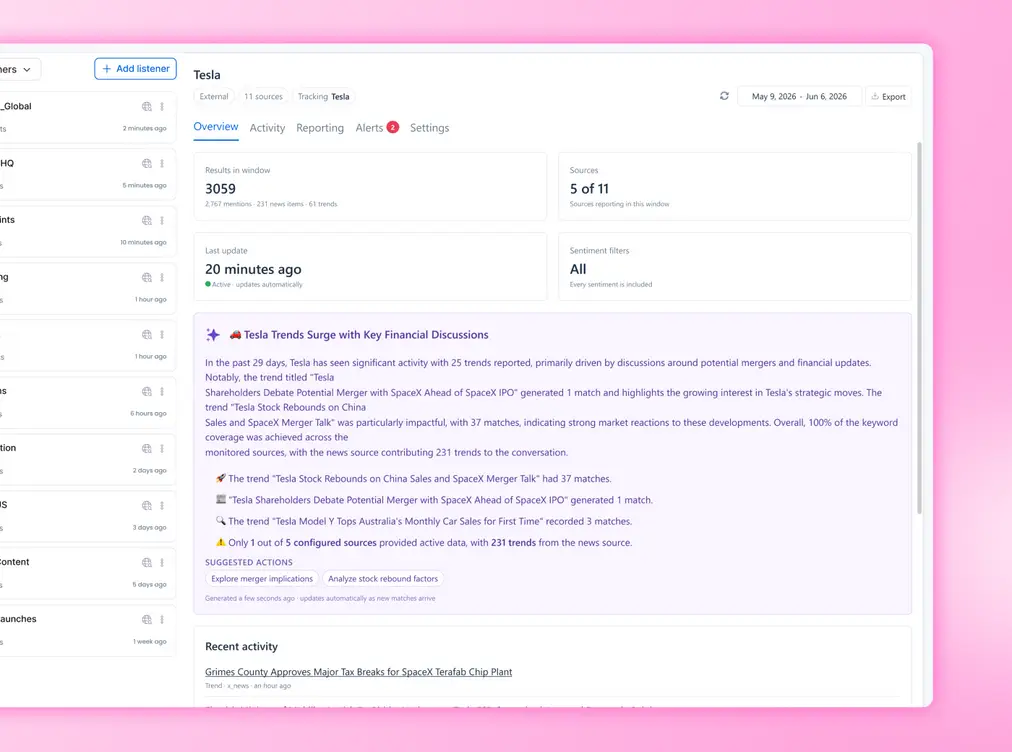Click the globe icon on the _Global listener

(147, 107)
